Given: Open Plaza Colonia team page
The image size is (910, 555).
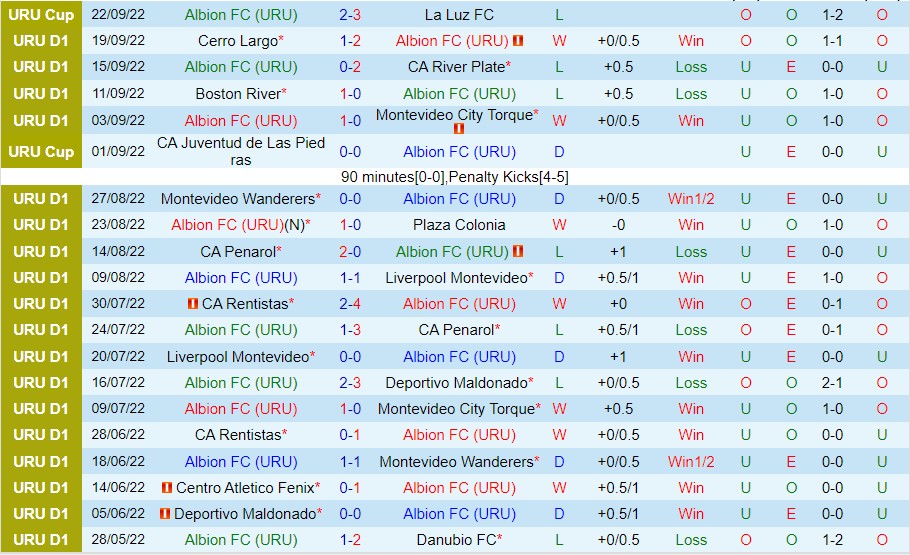Looking at the screenshot, I should click(459, 225).
